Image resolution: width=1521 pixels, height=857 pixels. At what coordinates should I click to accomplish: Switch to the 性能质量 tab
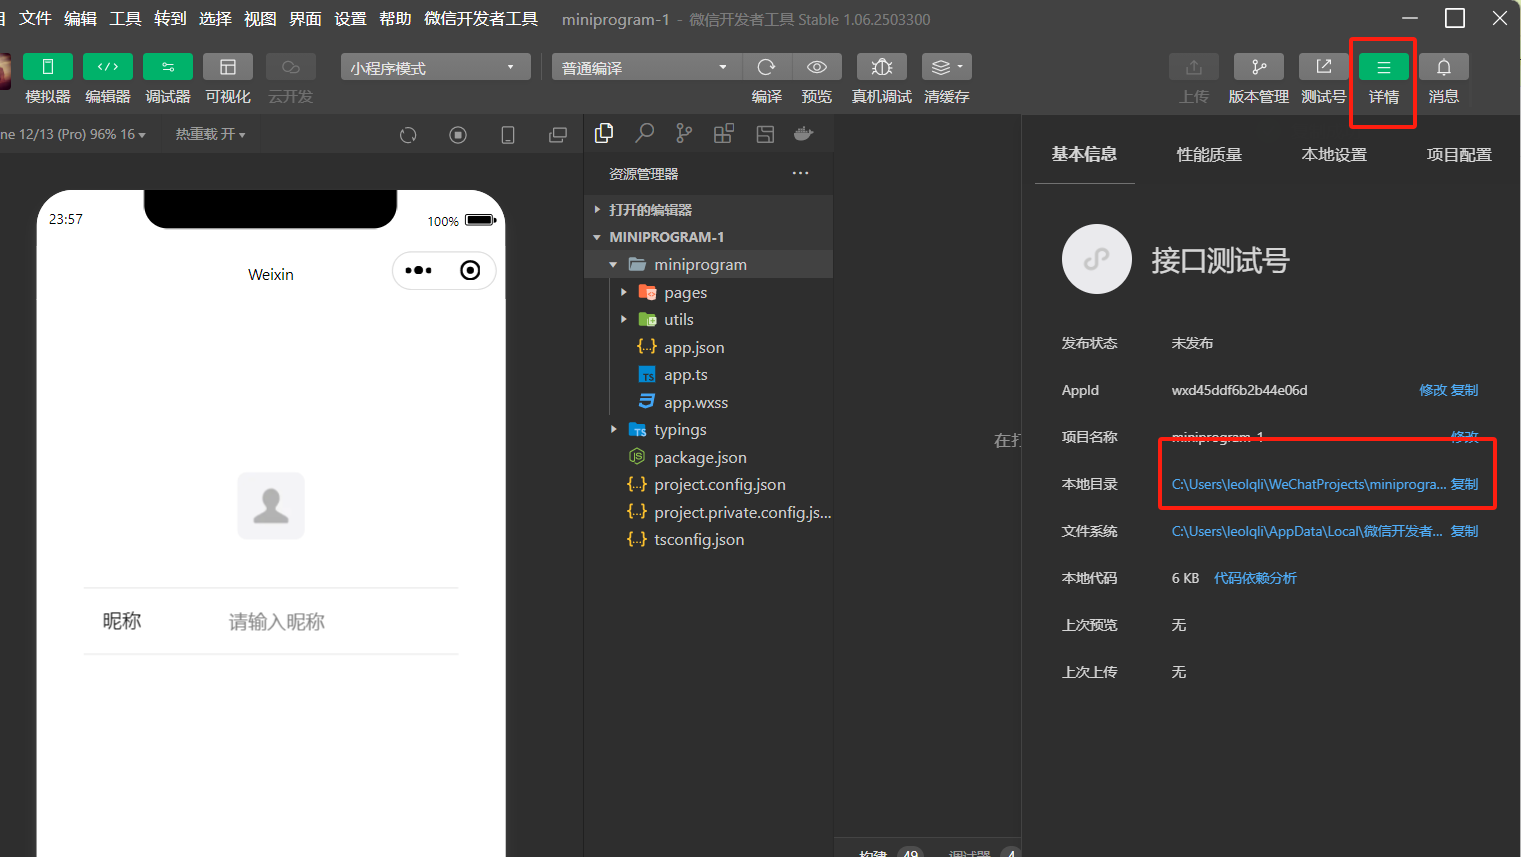click(x=1209, y=154)
